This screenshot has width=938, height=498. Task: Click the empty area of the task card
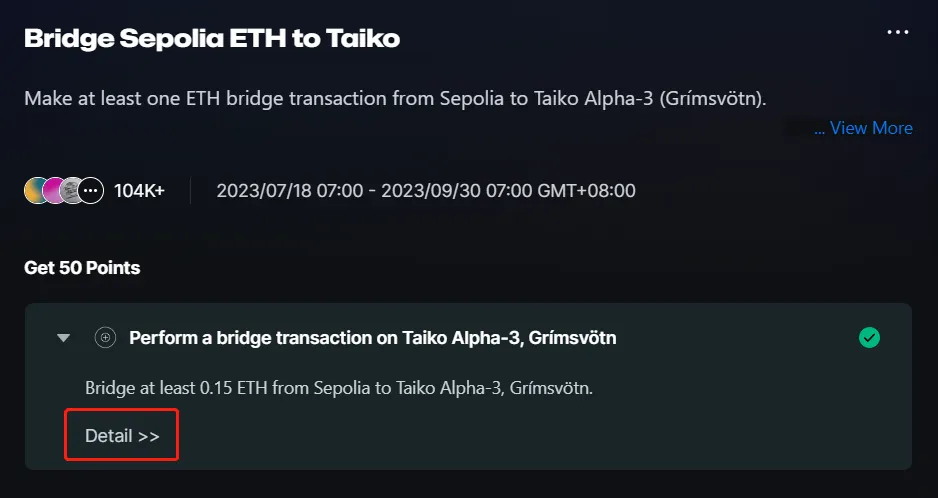click(x=538, y=434)
